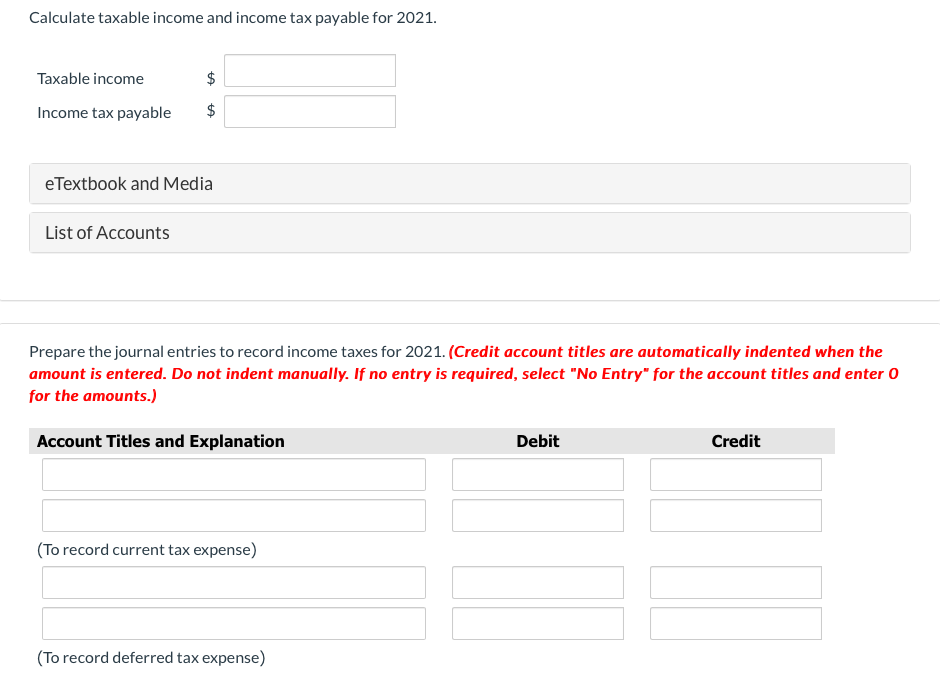Viewport: 940px width, 695px height.
Task: Expand the eTextbook and Media section
Action: pyautogui.click(x=470, y=183)
